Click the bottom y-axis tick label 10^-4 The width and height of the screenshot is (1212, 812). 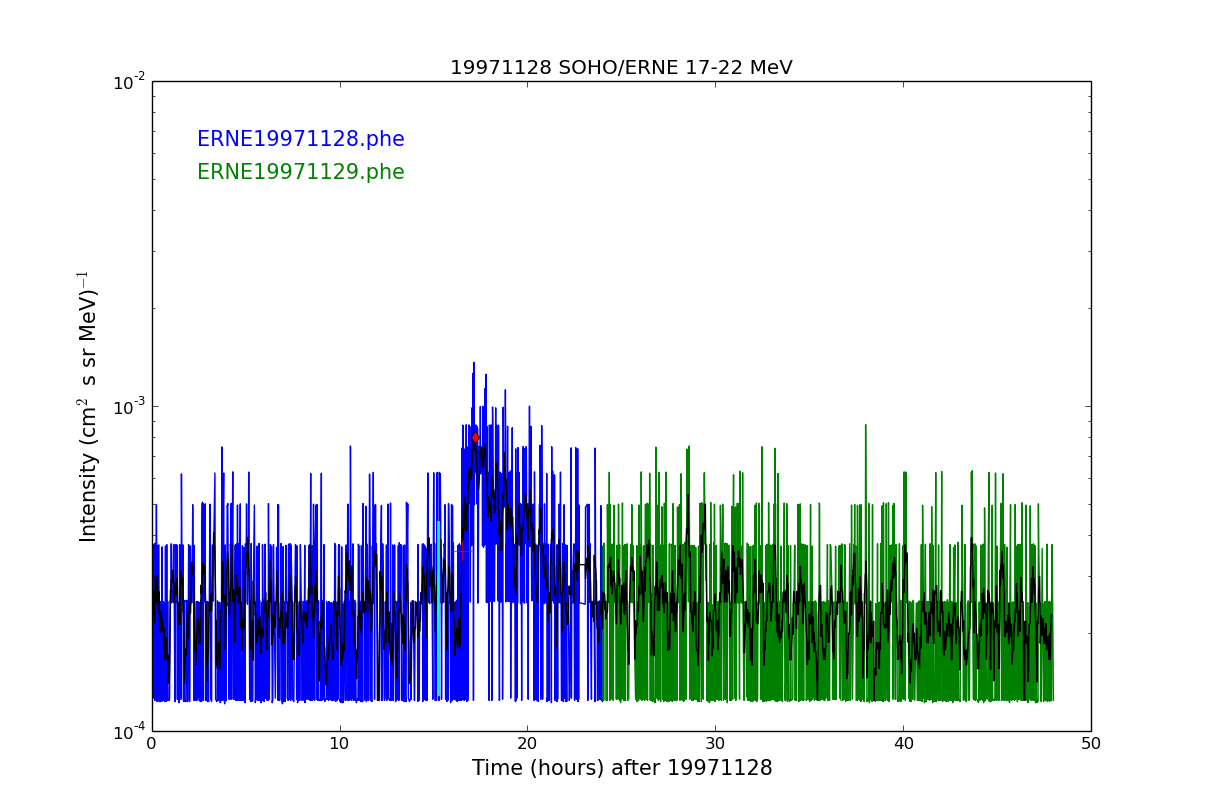[x=127, y=732]
